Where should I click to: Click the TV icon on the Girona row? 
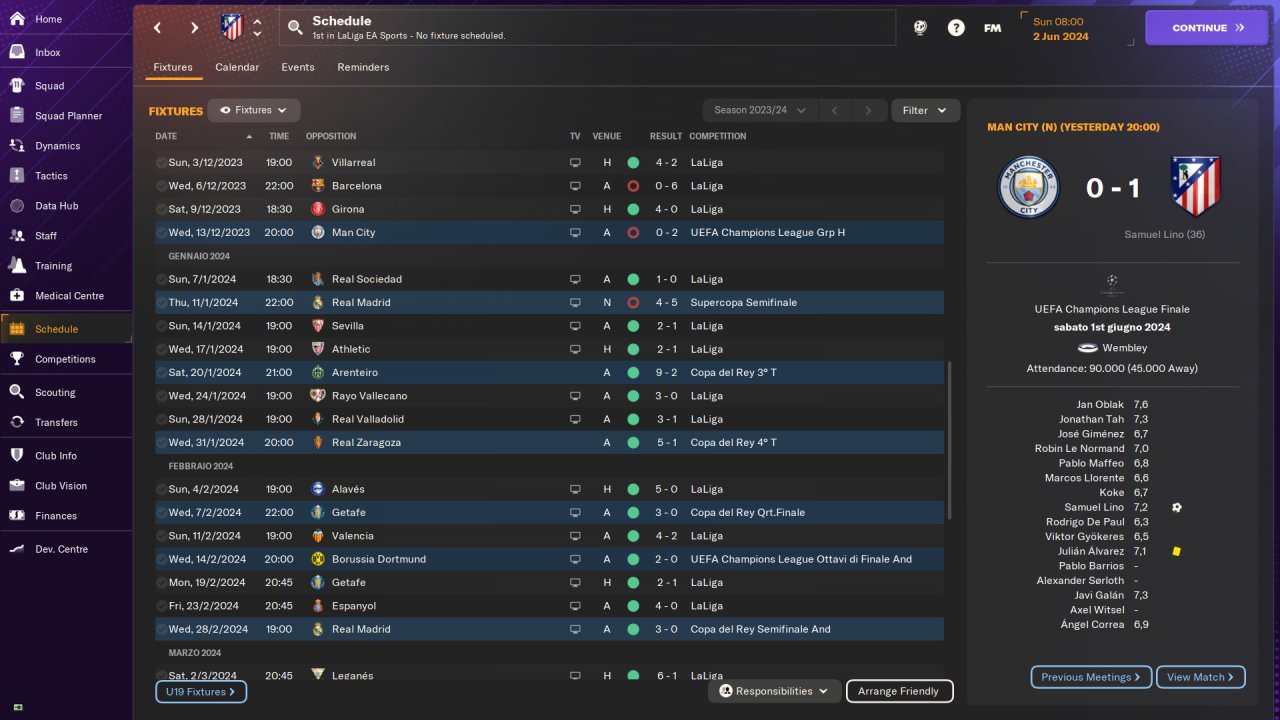point(575,209)
